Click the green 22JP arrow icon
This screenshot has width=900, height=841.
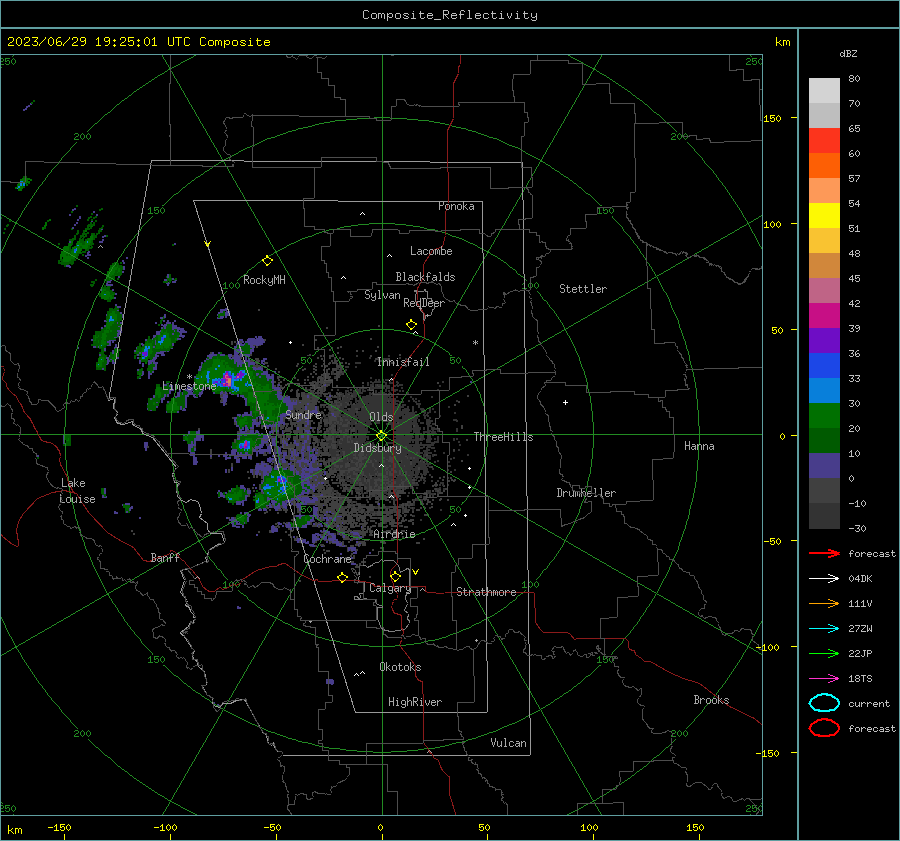tap(824, 653)
